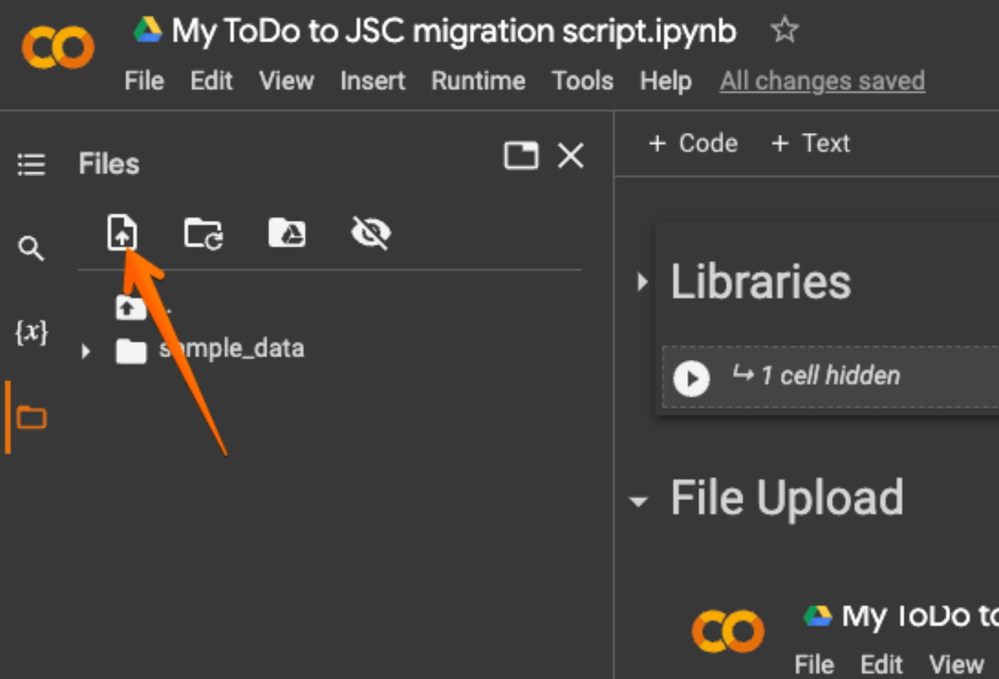Open the search (find and replace) sidebar icon
Image resolution: width=999 pixels, height=679 pixels.
[31, 248]
